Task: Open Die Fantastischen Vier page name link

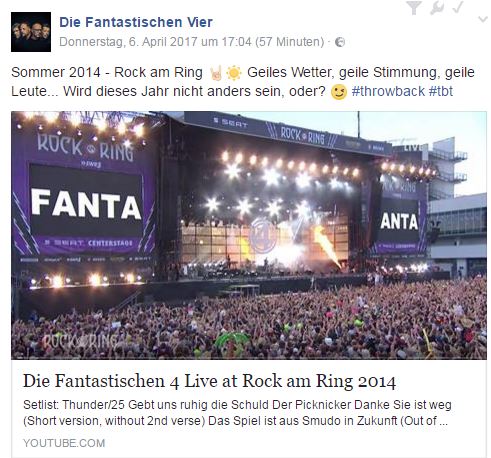Action: tap(136, 22)
